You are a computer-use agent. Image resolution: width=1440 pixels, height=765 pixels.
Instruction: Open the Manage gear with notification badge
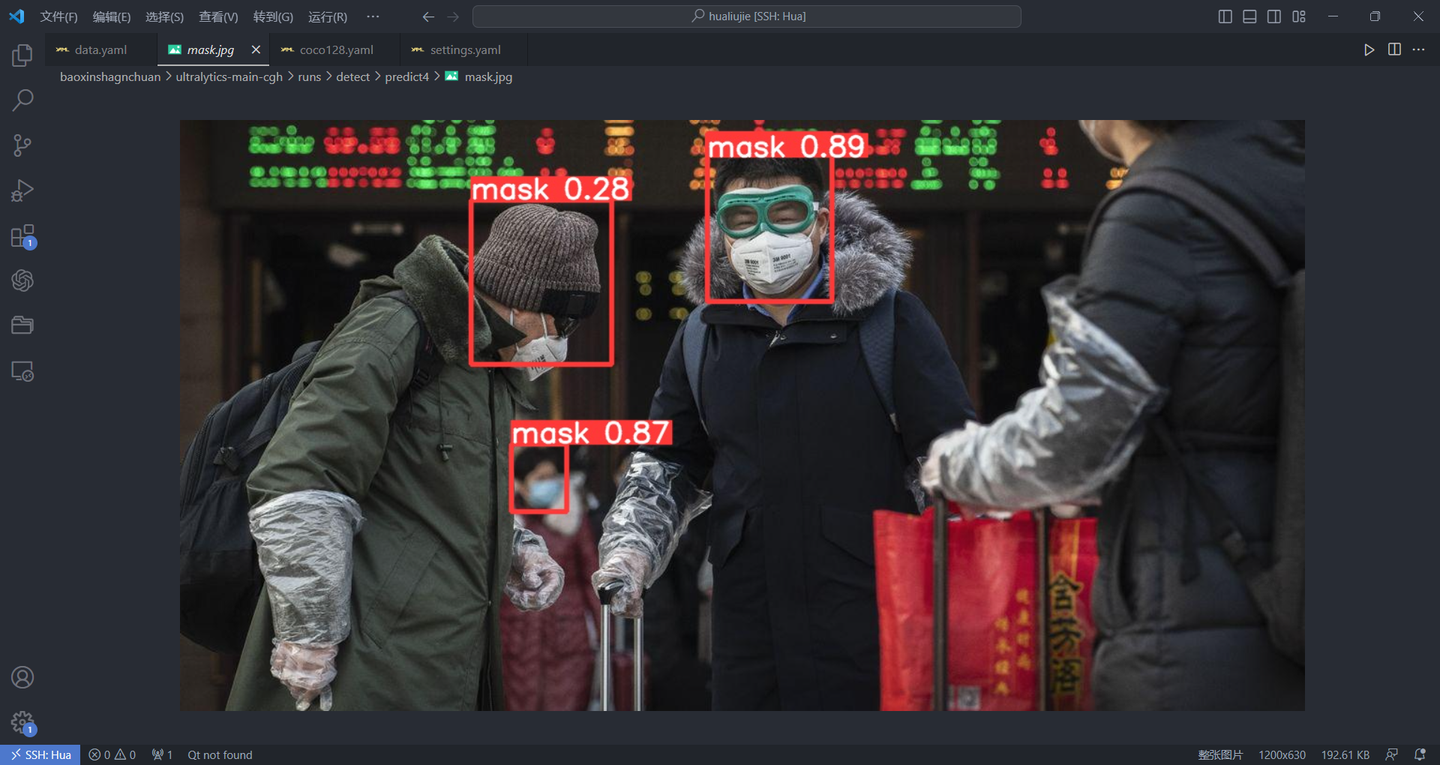point(21,722)
